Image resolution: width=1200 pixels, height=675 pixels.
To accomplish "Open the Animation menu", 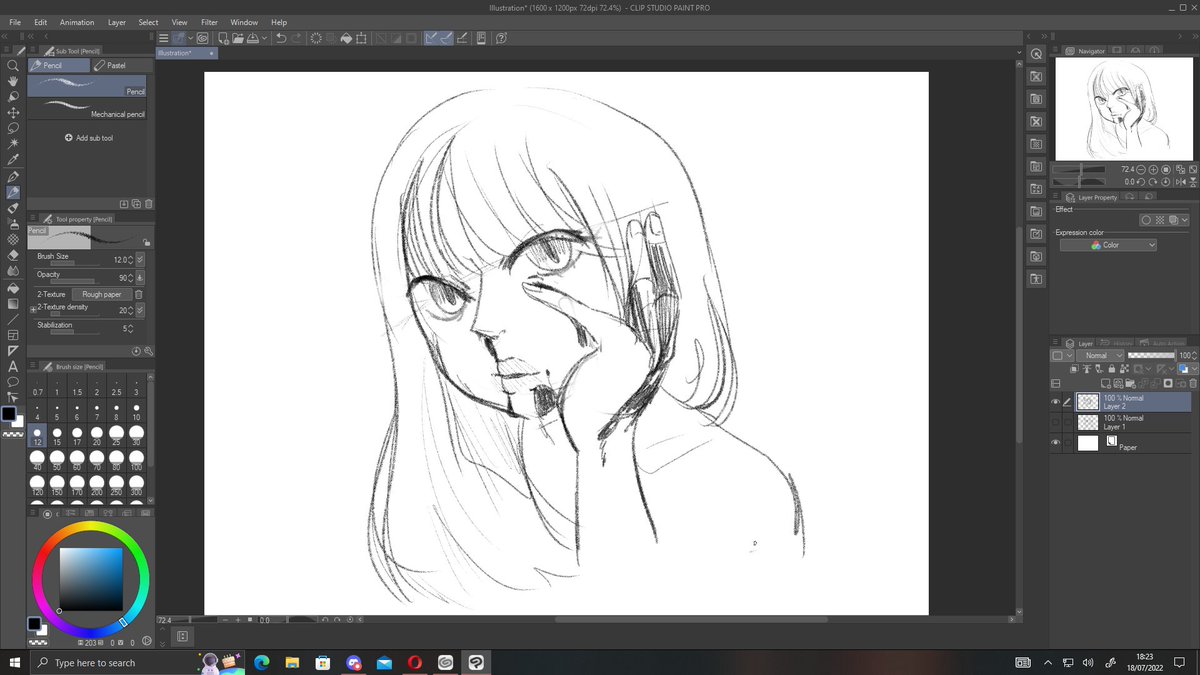I will pyautogui.click(x=77, y=22).
